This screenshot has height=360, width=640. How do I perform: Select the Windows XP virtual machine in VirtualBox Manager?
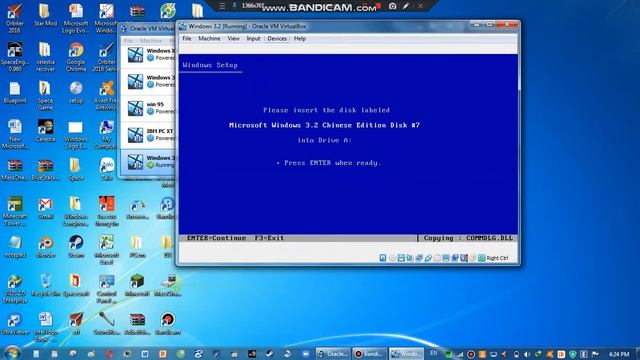[x=149, y=54]
